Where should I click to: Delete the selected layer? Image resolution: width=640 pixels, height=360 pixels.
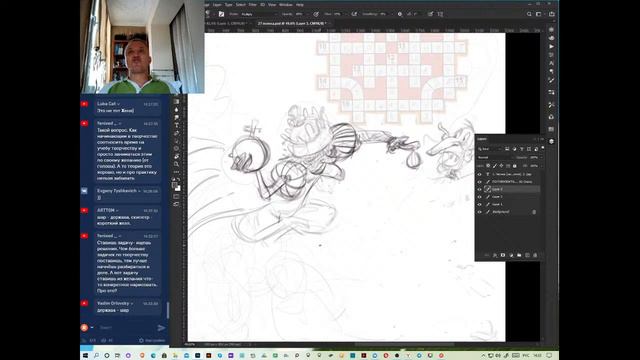coord(535,255)
